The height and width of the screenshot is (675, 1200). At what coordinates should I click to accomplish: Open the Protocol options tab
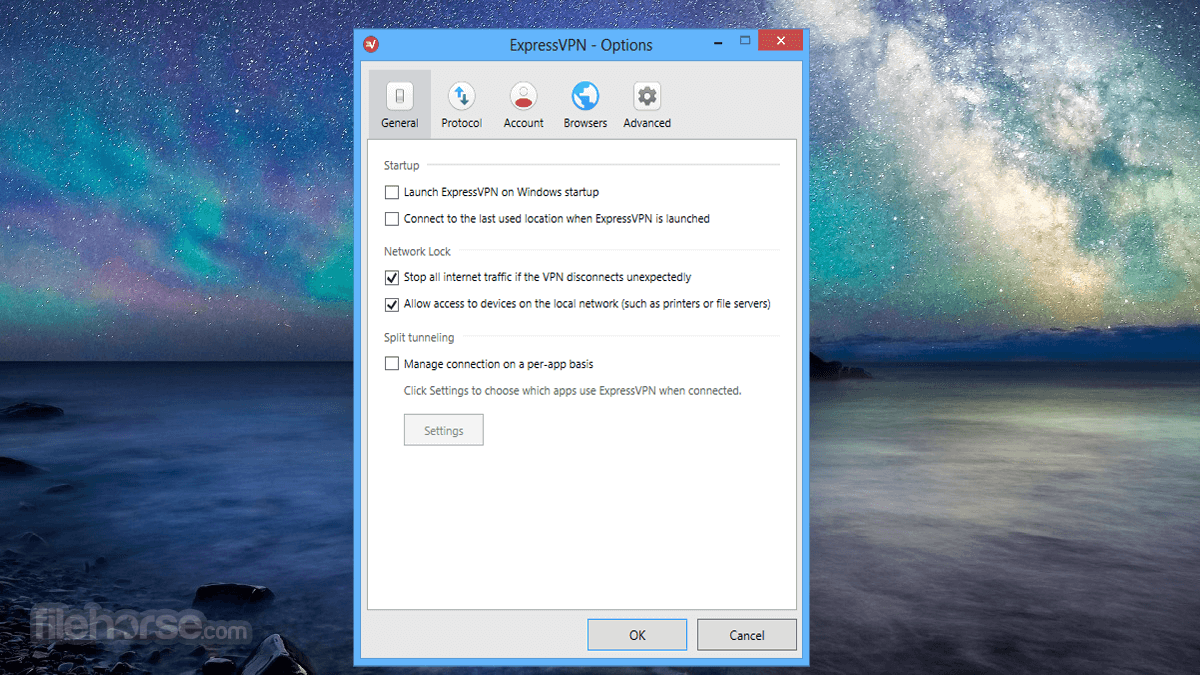(x=461, y=104)
